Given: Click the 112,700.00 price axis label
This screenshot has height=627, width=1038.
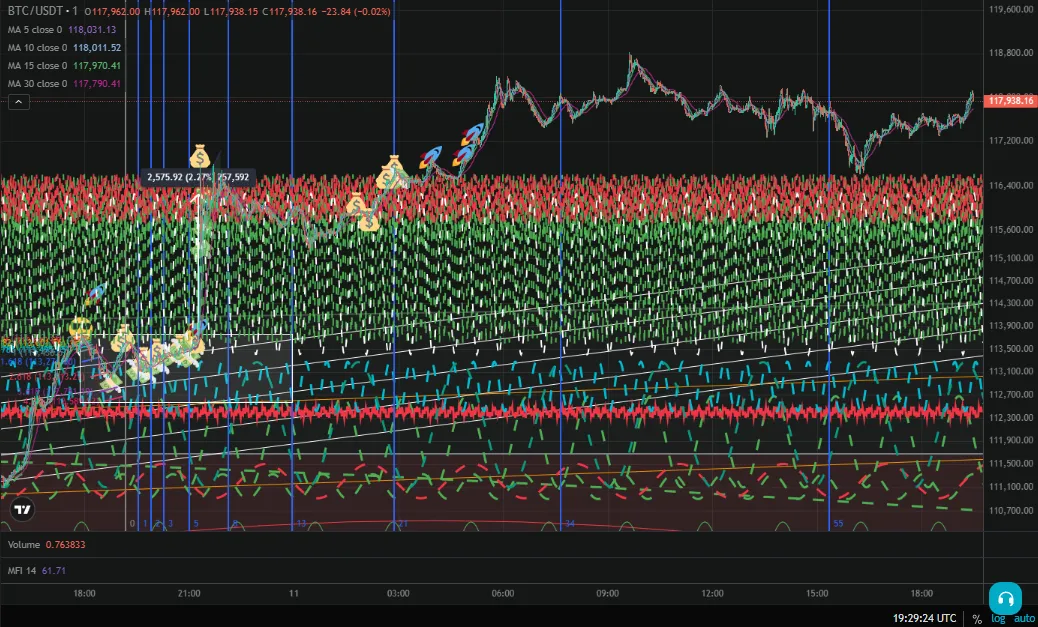Looking at the screenshot, I should [1010, 395].
